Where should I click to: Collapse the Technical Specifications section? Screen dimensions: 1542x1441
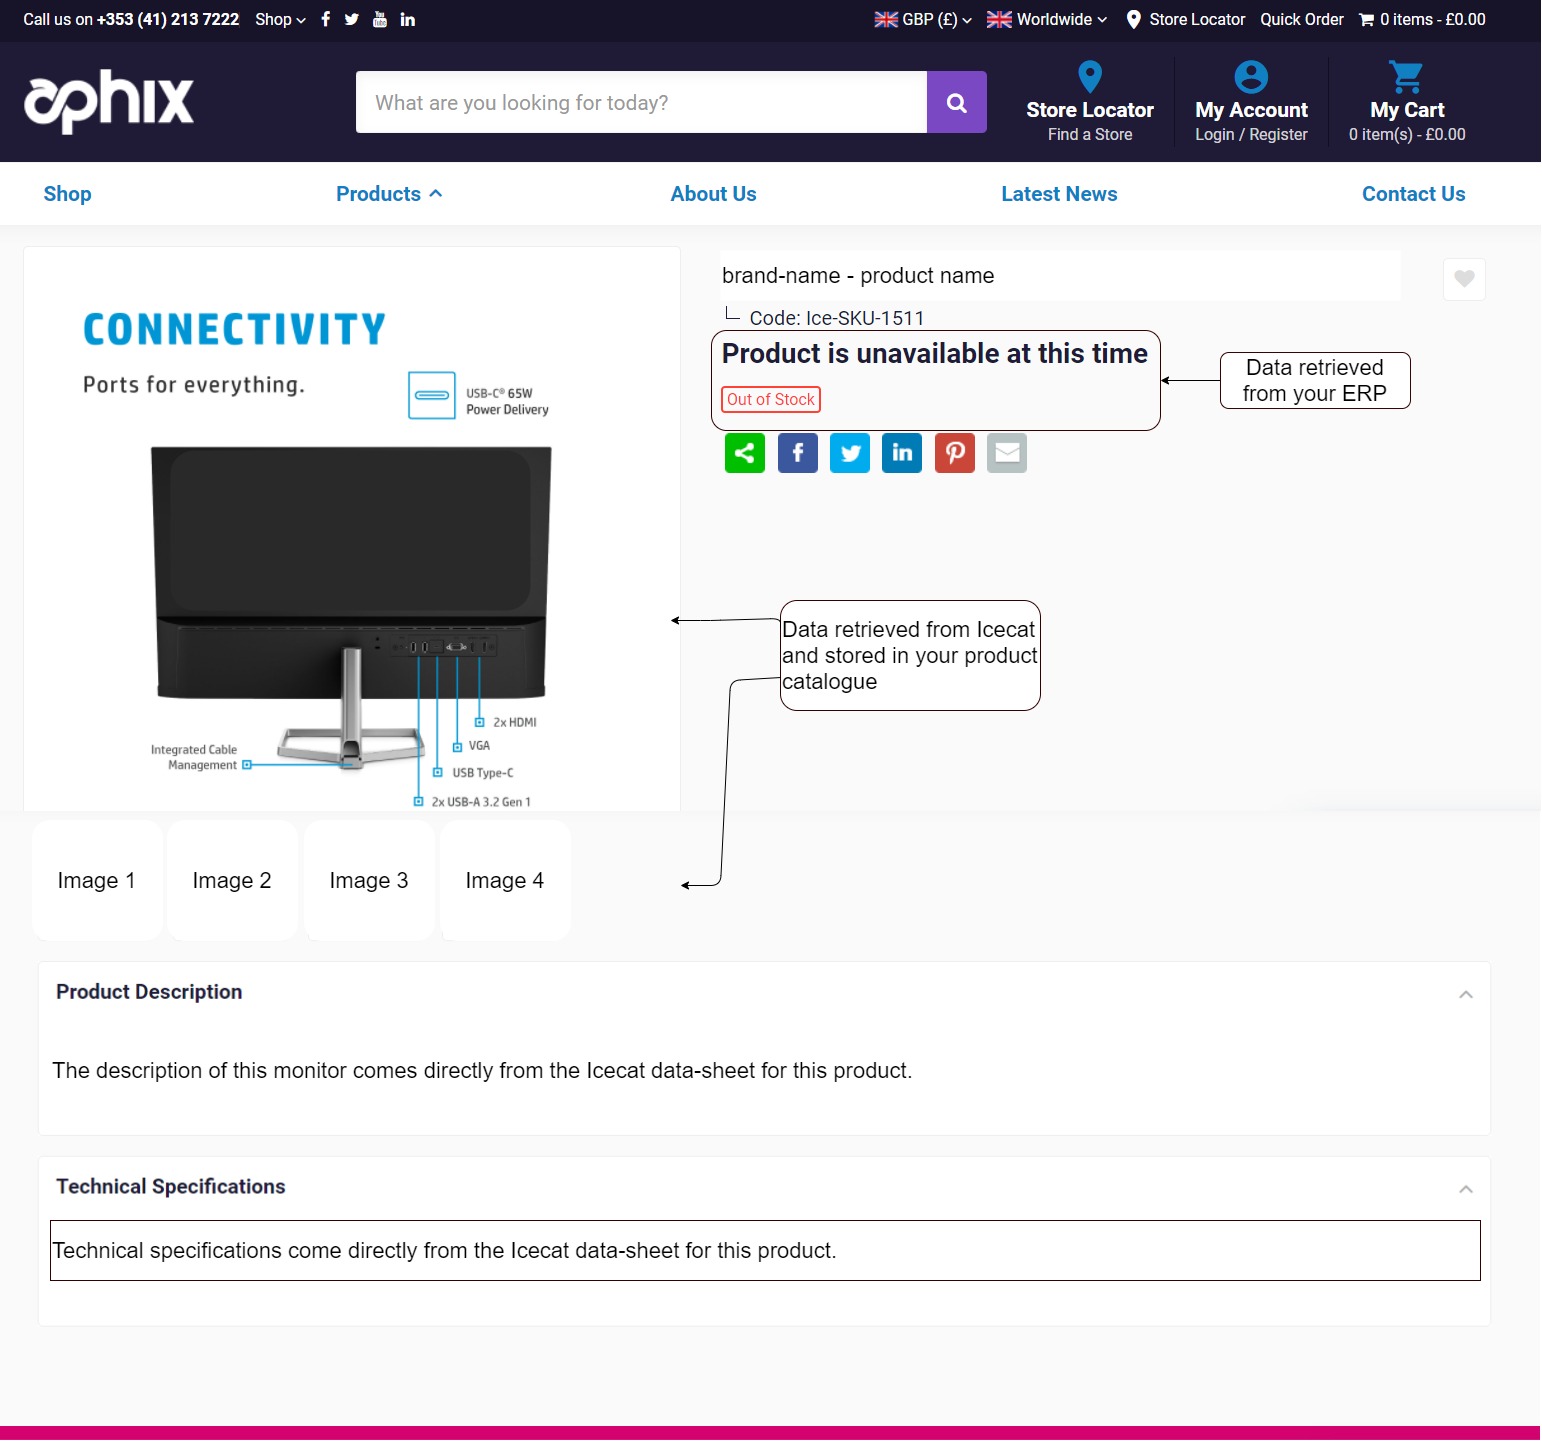click(1465, 1189)
